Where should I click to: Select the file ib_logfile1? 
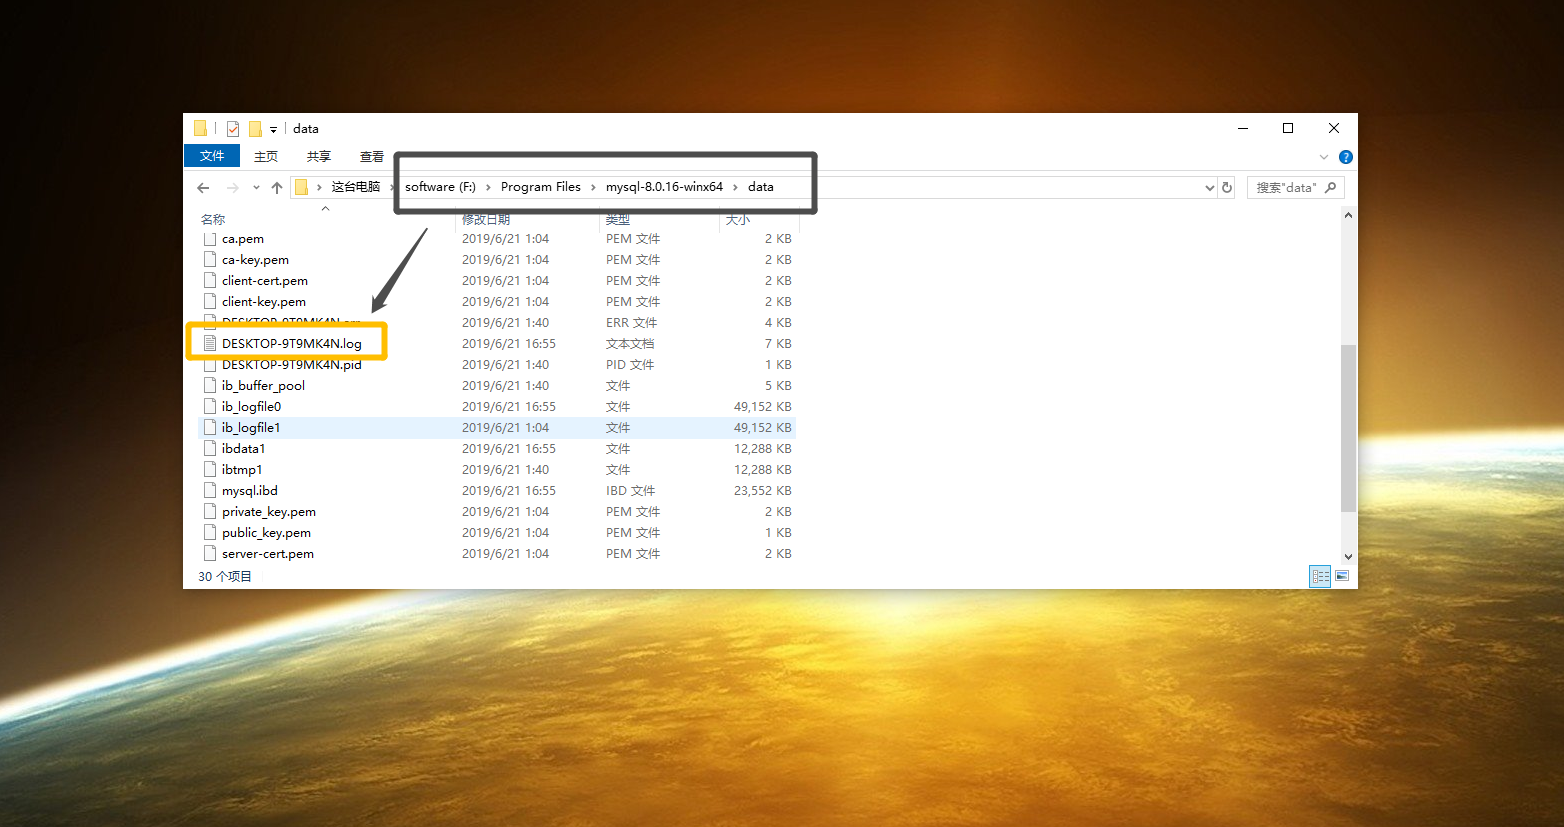tap(251, 428)
